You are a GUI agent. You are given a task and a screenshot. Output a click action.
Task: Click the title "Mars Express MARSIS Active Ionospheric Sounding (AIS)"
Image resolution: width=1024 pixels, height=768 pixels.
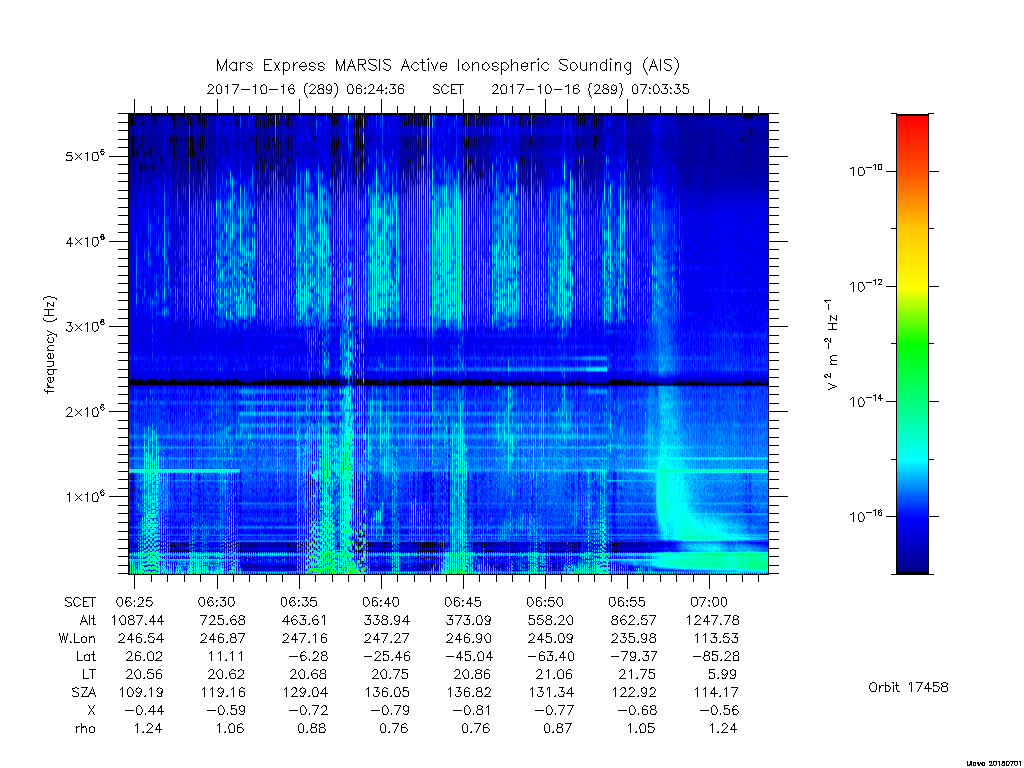447,66
